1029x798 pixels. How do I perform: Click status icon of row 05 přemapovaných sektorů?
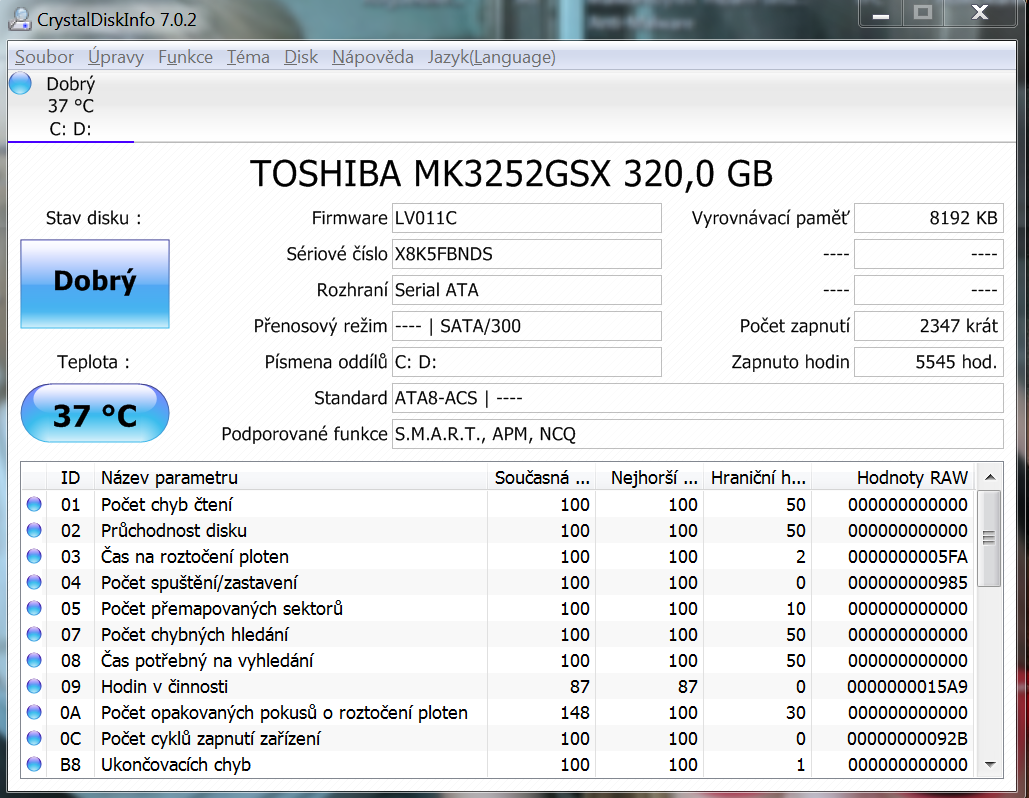coord(34,608)
